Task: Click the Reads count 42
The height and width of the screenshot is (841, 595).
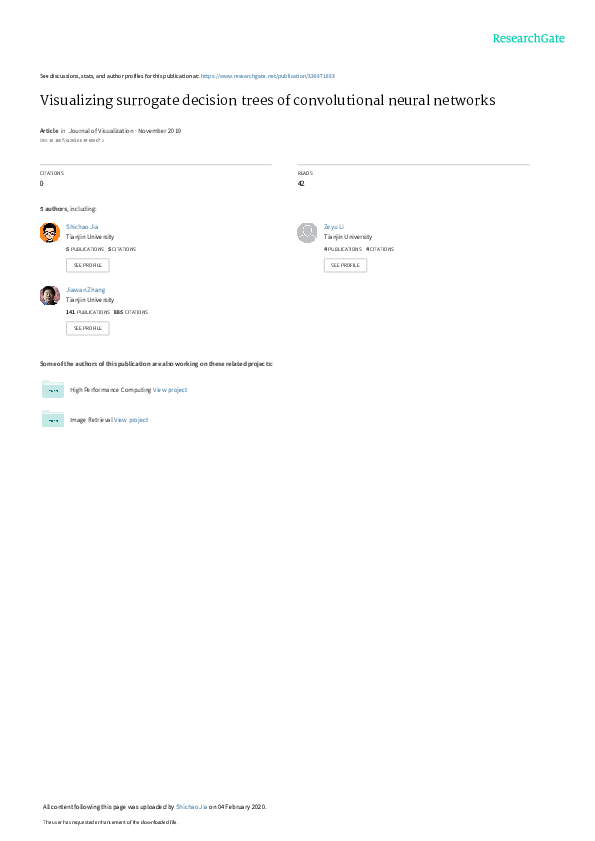Action: pos(301,183)
